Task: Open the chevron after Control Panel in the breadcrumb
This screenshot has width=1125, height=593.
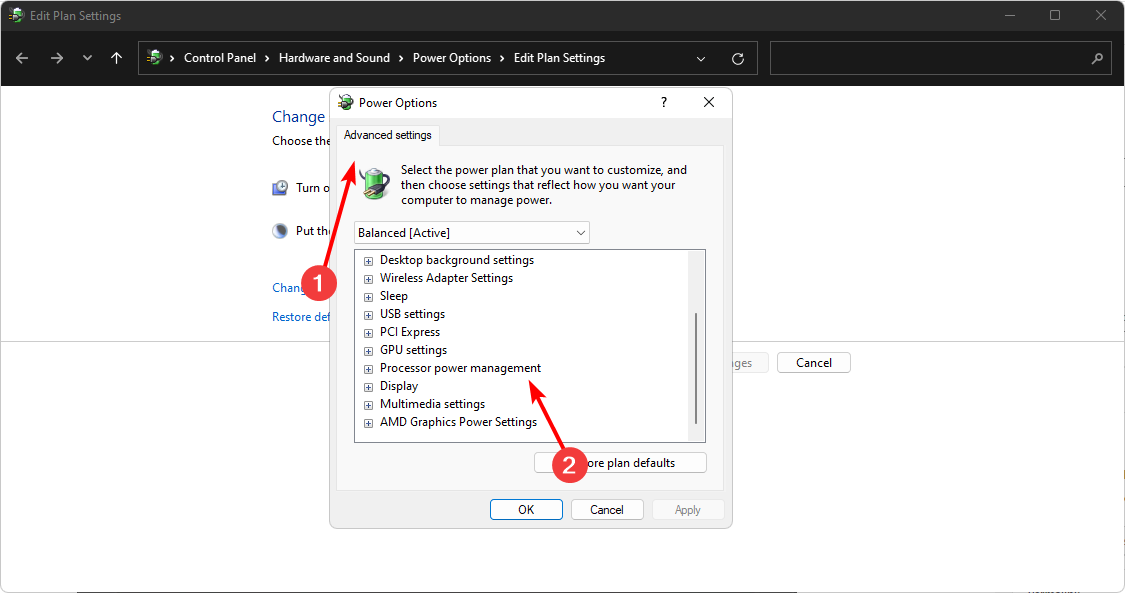Action: [x=267, y=59]
